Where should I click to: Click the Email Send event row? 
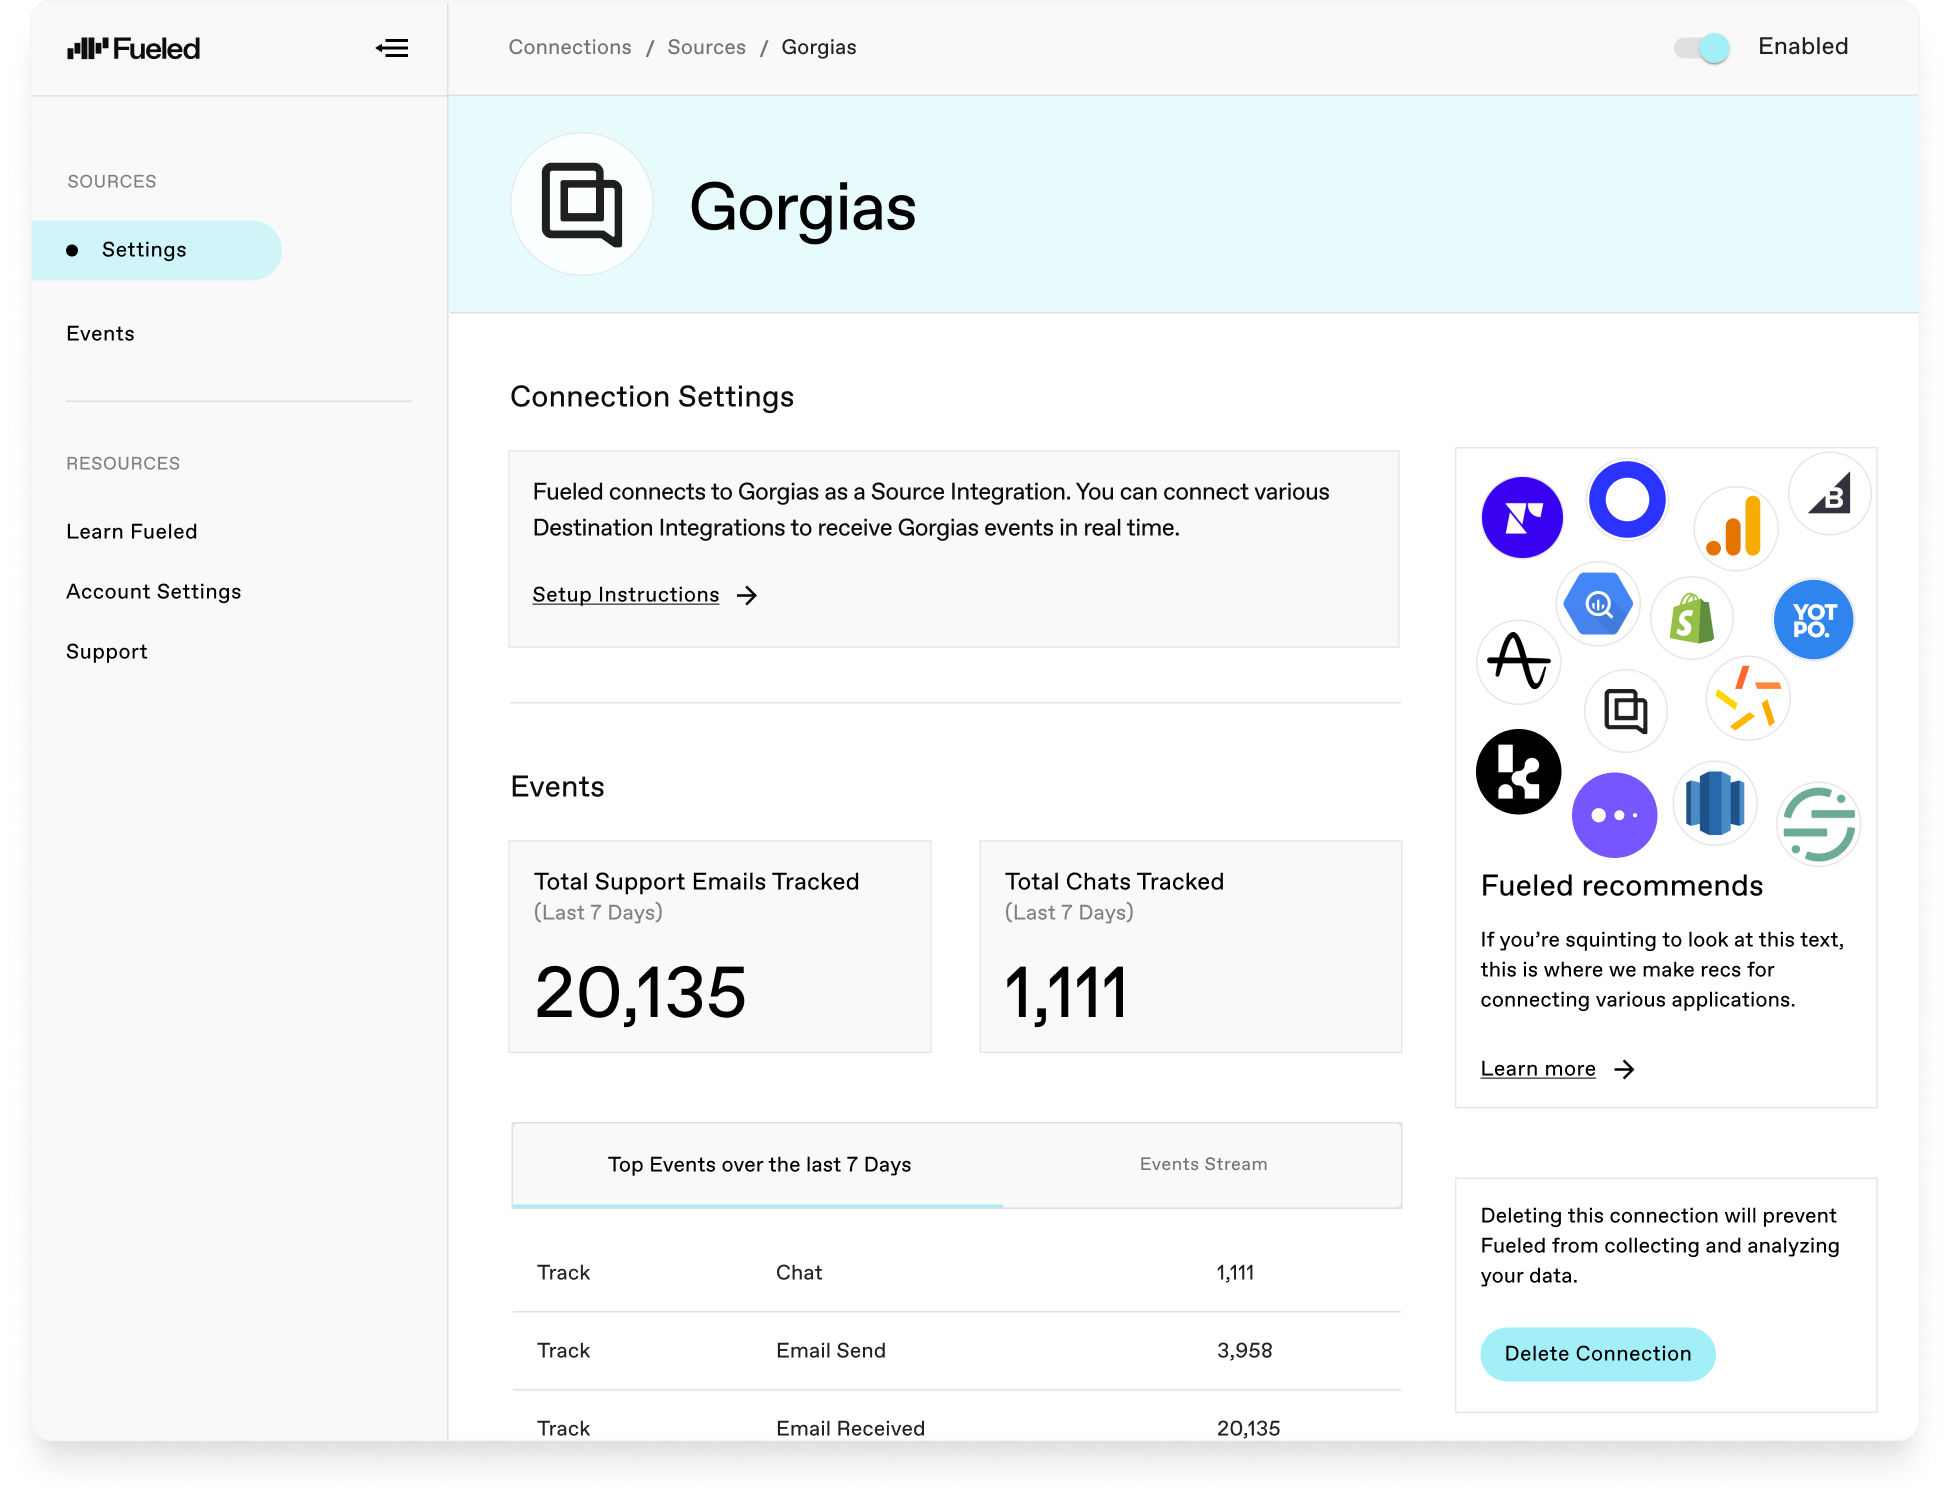(x=957, y=1351)
